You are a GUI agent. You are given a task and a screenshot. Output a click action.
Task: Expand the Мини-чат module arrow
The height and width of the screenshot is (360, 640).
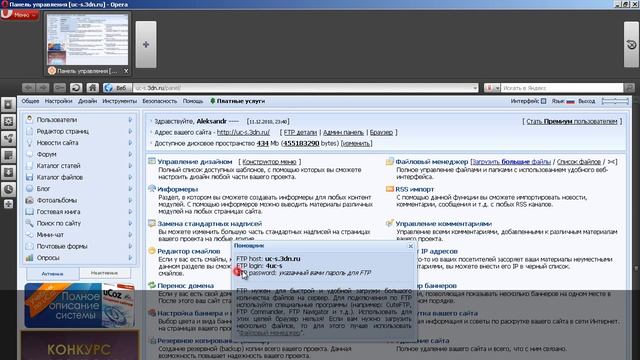pyautogui.click(x=130, y=235)
